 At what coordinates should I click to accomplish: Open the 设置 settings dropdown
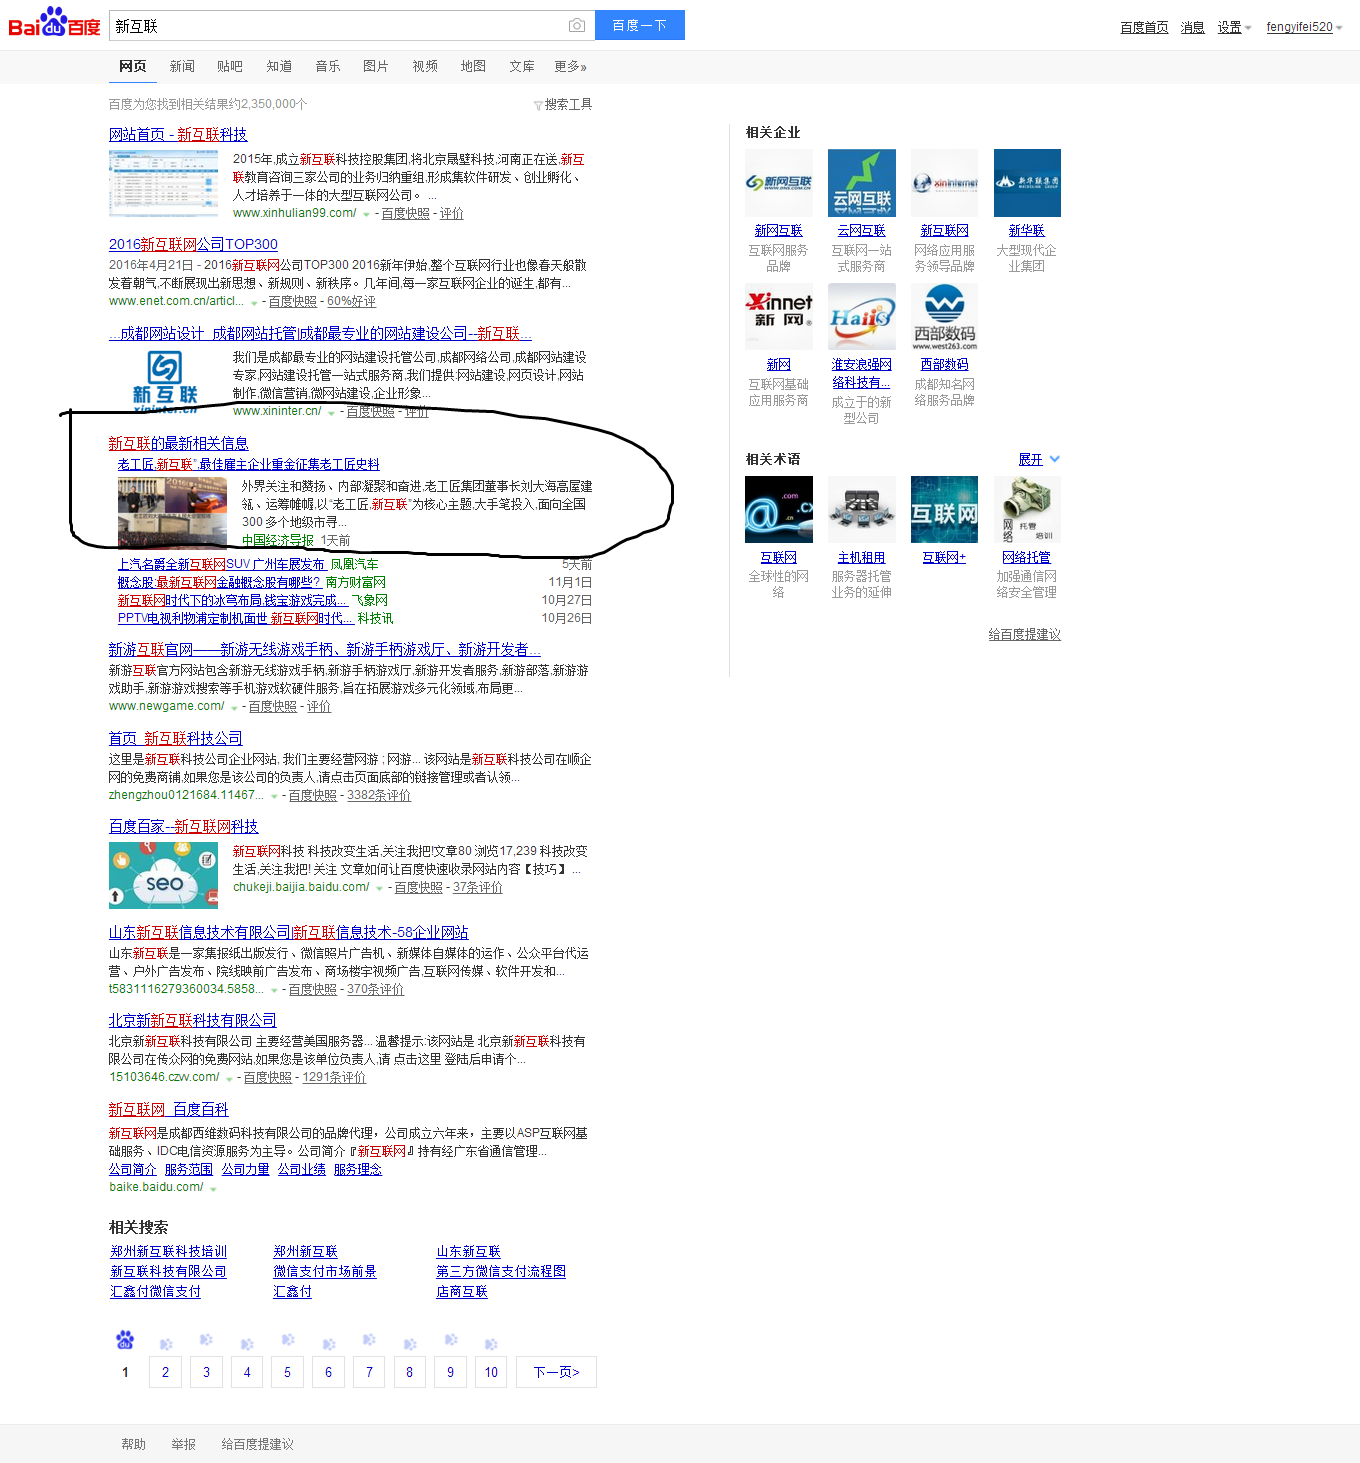1234,28
